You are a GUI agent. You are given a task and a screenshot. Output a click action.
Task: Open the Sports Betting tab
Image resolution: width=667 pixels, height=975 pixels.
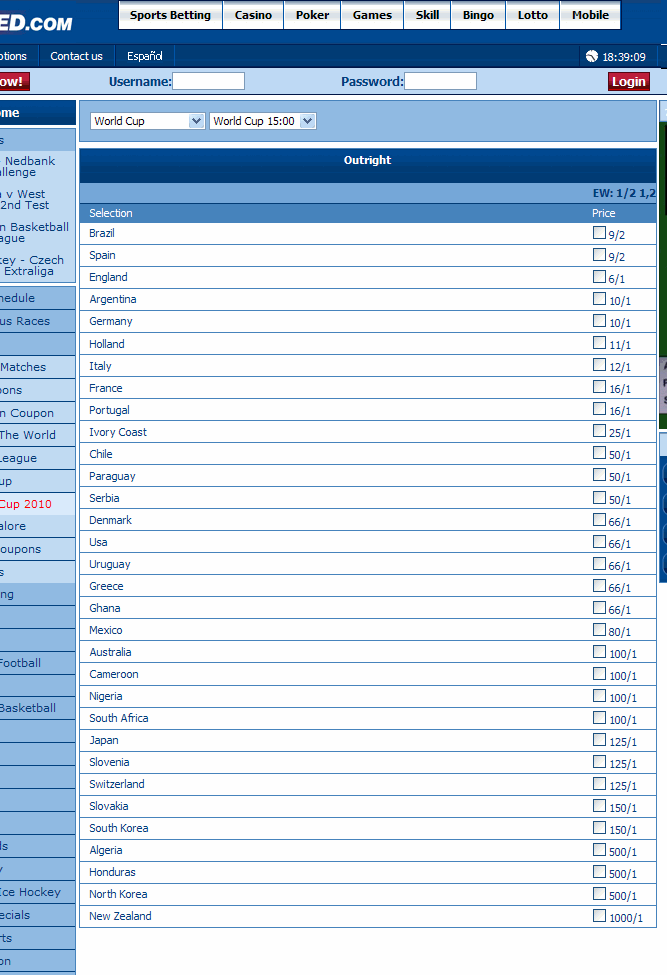pos(170,15)
